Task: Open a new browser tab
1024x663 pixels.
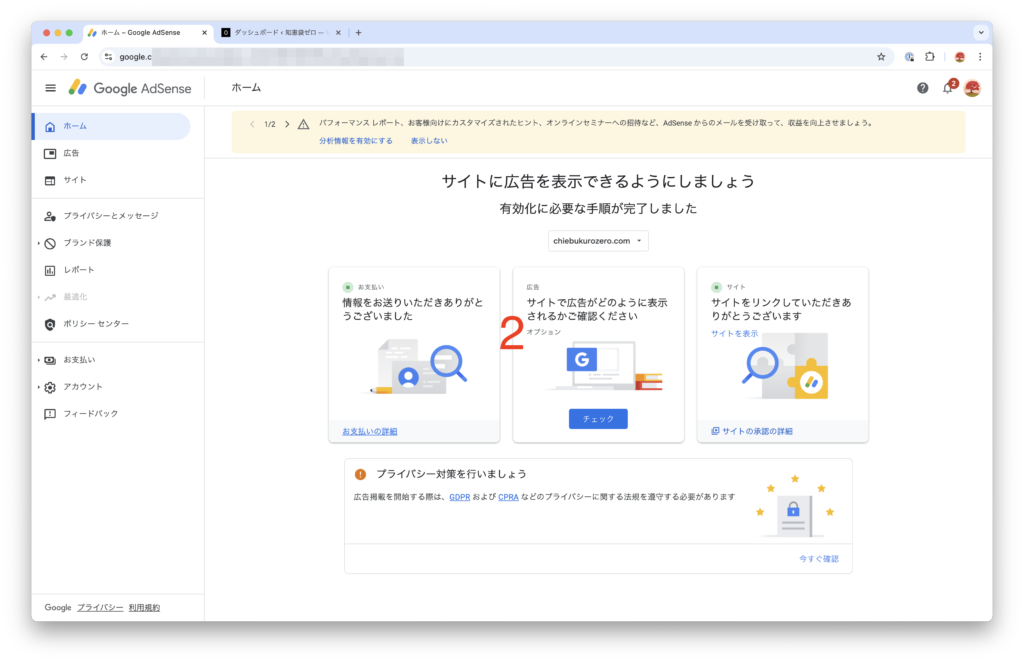Action: point(359,33)
